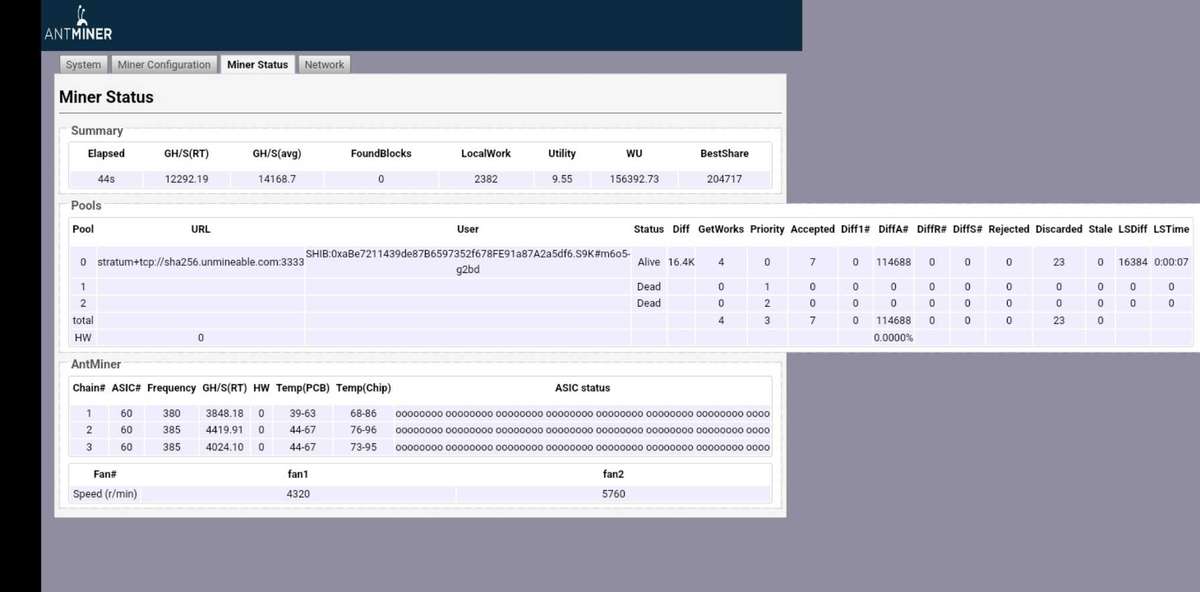Click the Discarded column header
The width and height of the screenshot is (1200, 592).
(x=1059, y=229)
